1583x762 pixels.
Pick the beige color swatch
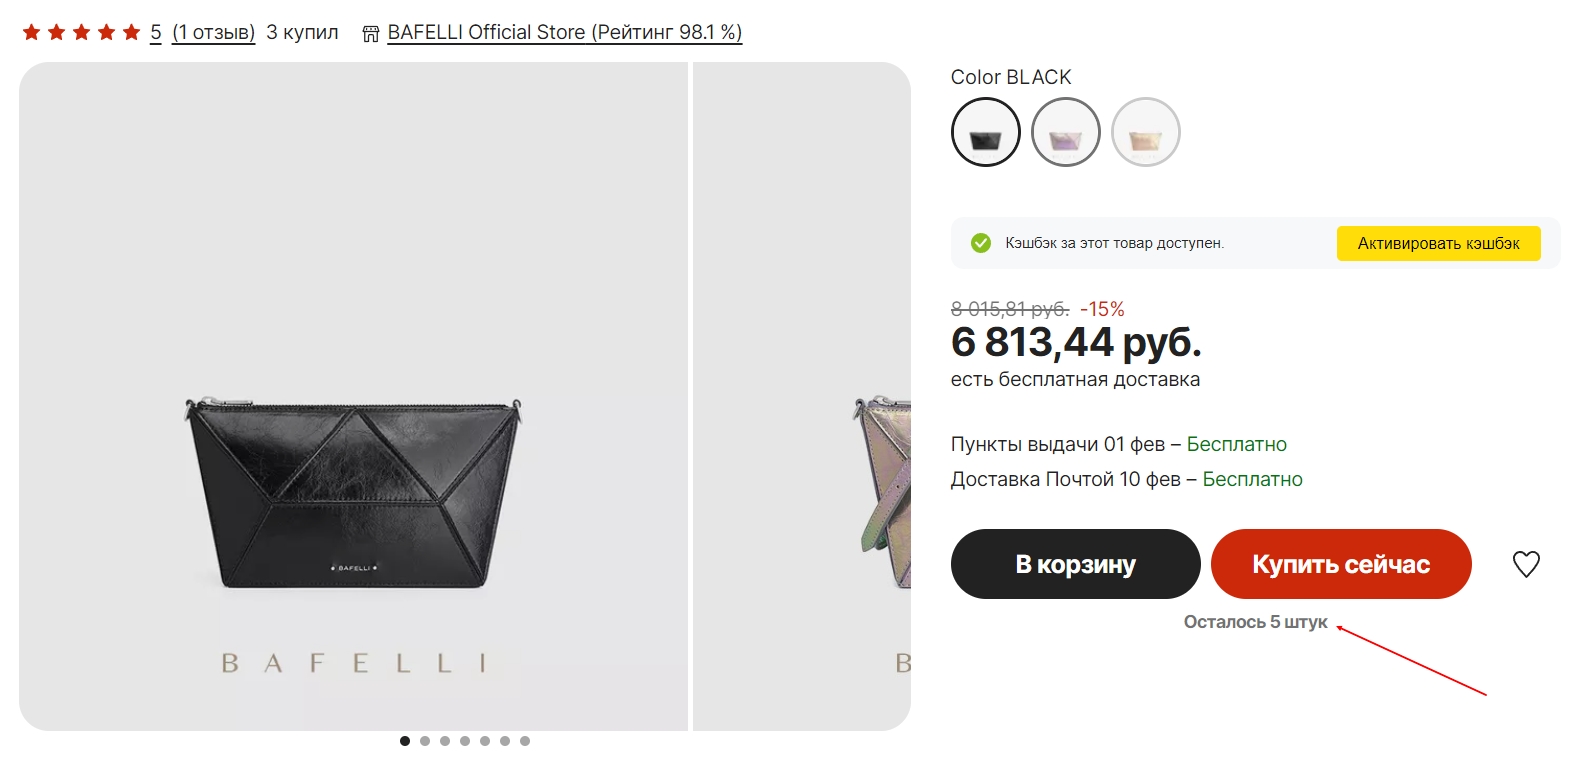[x=1146, y=132]
